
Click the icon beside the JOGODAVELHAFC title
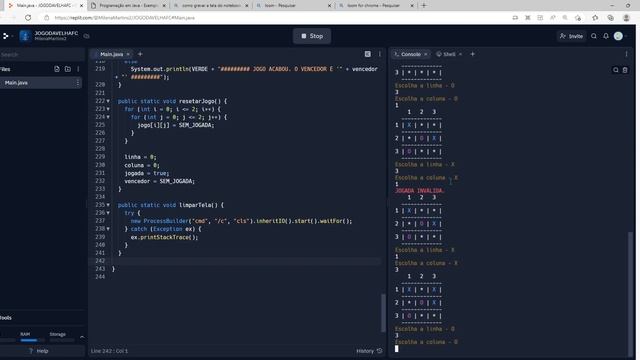pos(86,36)
